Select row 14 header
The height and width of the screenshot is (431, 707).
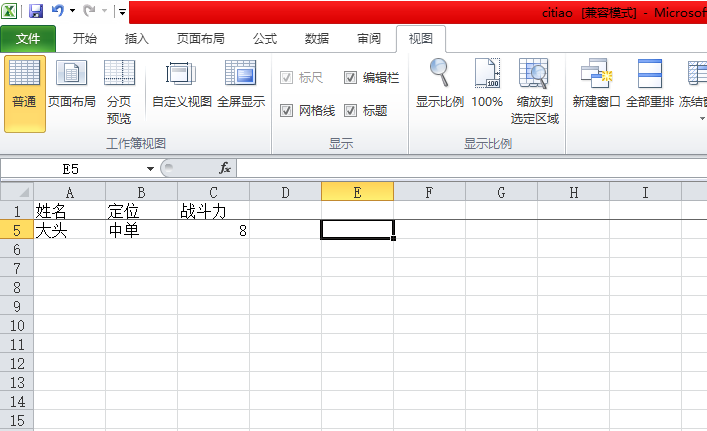coord(17,401)
